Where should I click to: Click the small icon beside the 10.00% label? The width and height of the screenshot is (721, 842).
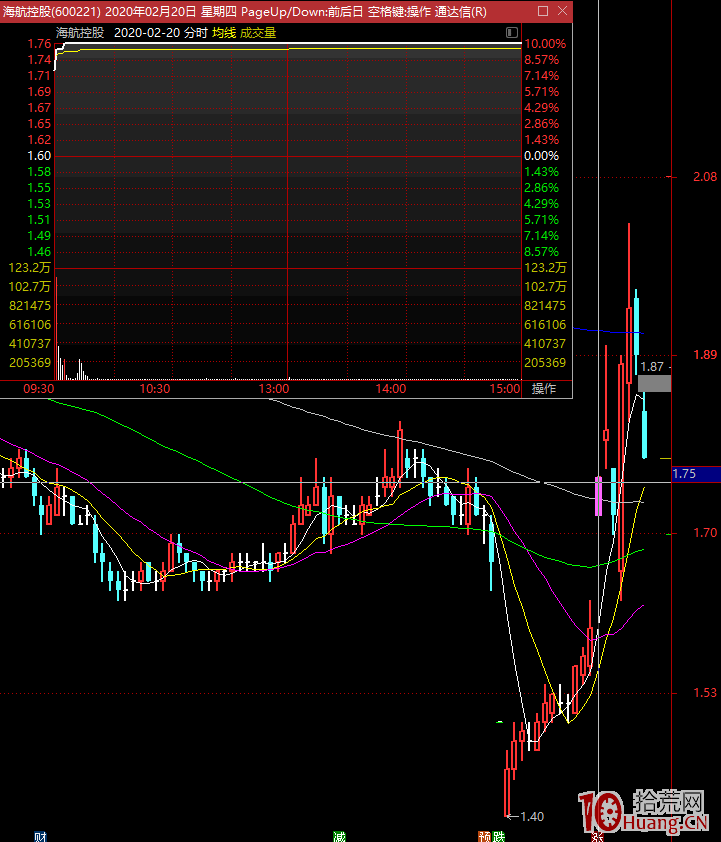pos(512,32)
